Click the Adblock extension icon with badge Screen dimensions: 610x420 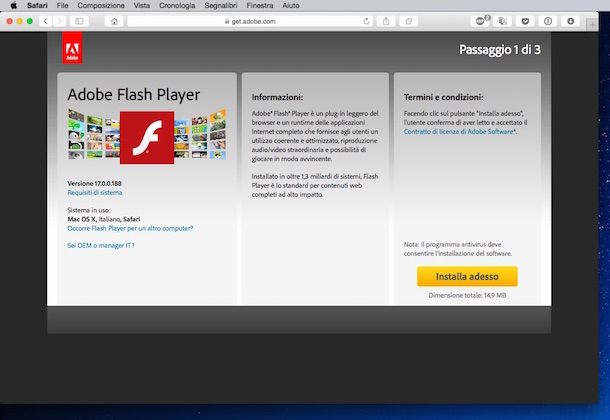point(480,21)
